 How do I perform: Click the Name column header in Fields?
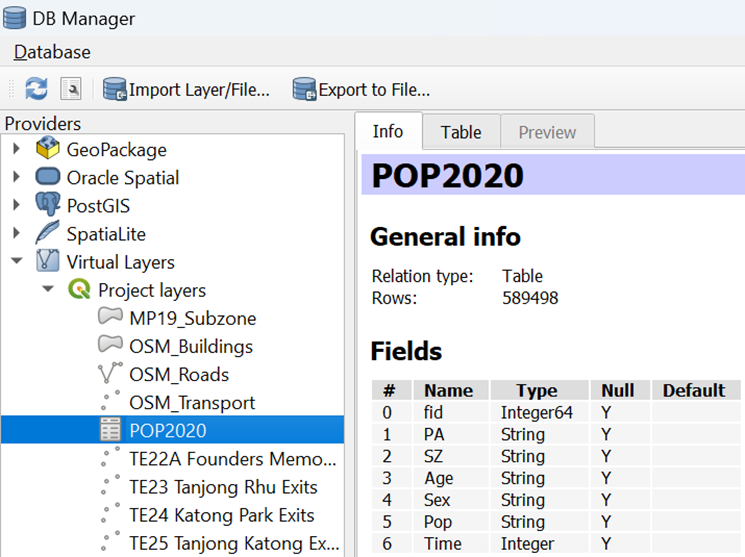449,390
